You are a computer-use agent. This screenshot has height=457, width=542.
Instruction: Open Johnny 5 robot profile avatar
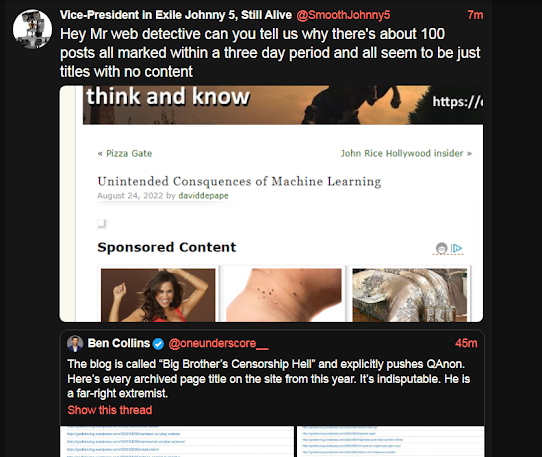(x=32, y=29)
